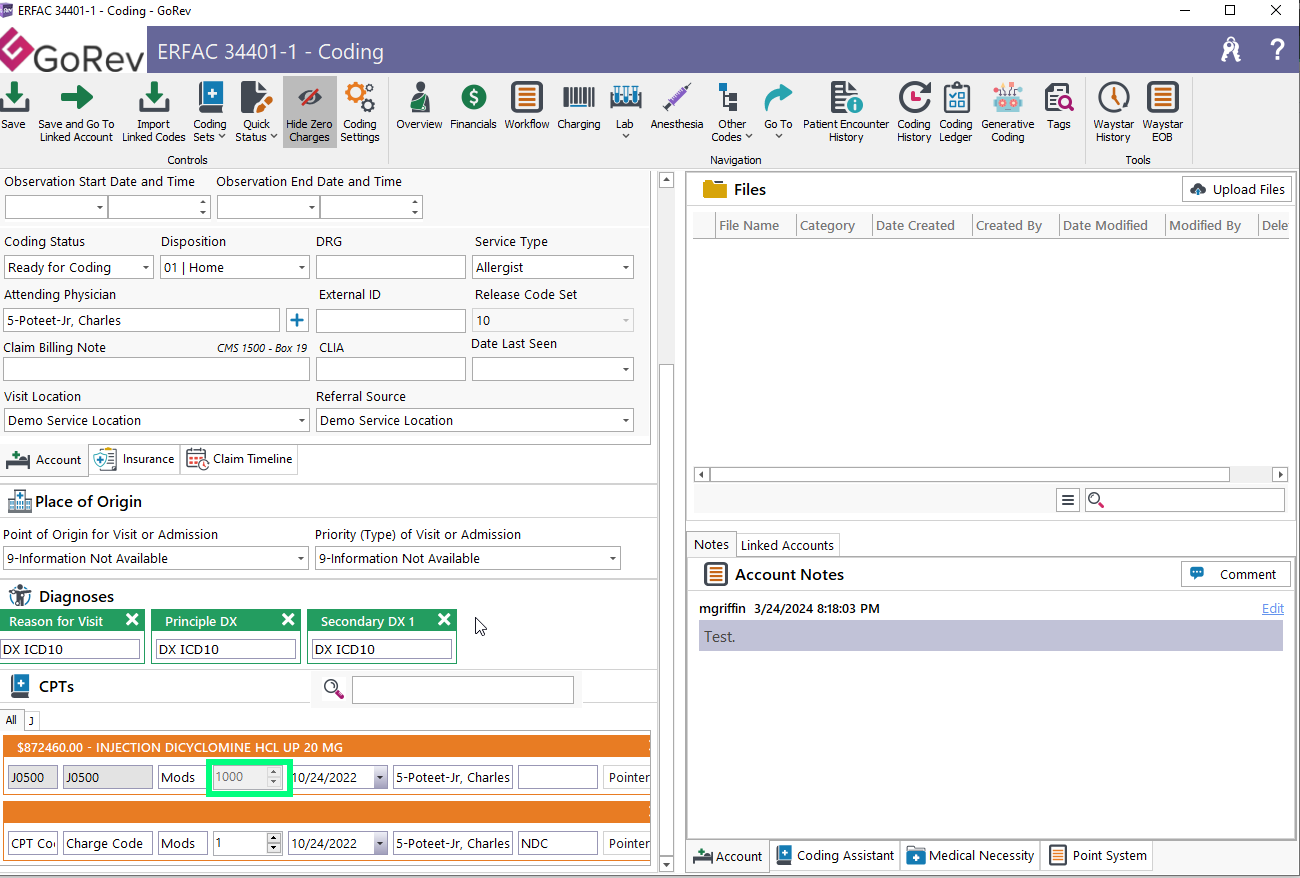Expand the Service Type dropdown
The height and width of the screenshot is (878, 1300).
pos(626,267)
